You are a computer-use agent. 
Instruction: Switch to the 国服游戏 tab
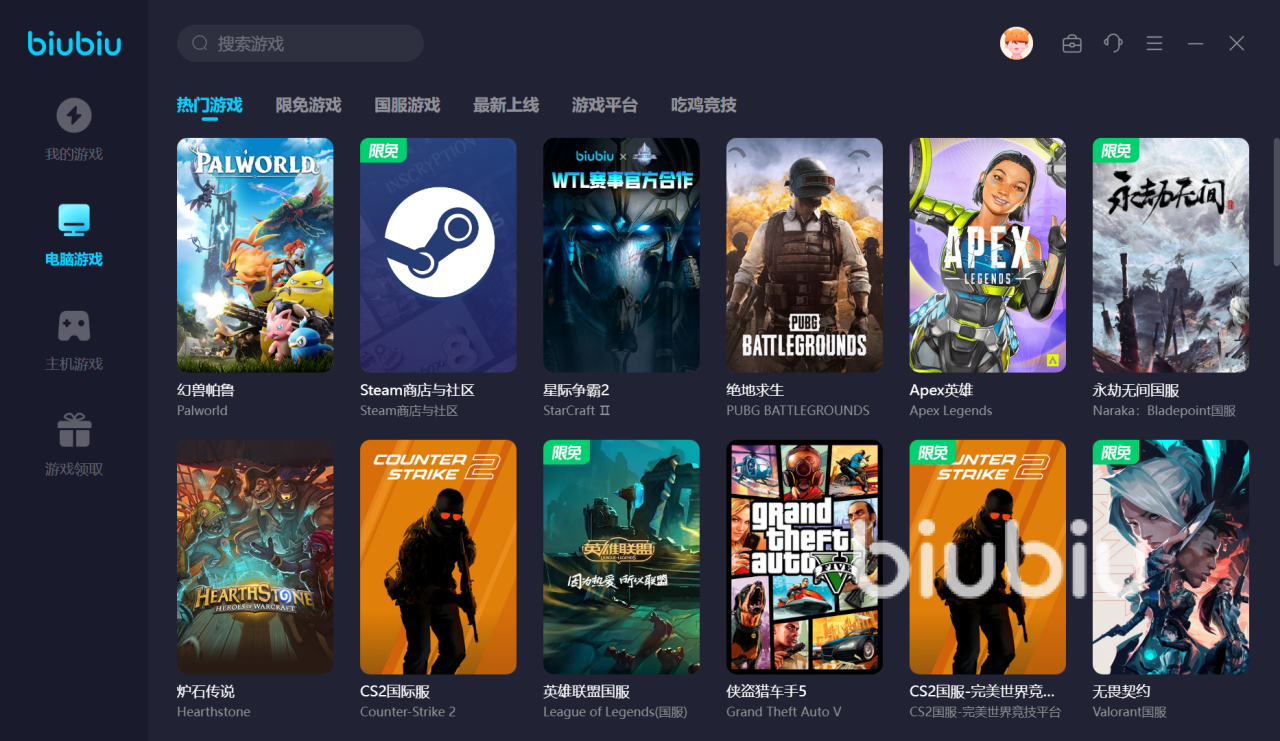pos(407,105)
